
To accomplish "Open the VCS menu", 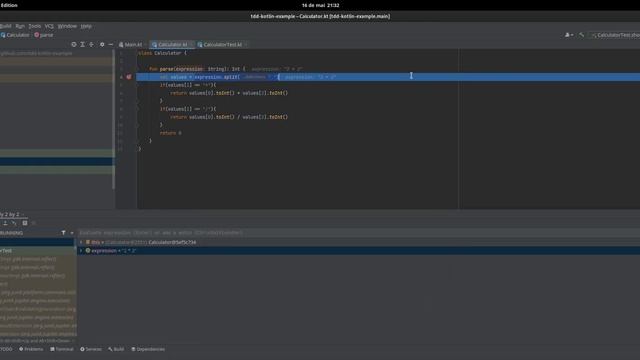I will point(49,26).
